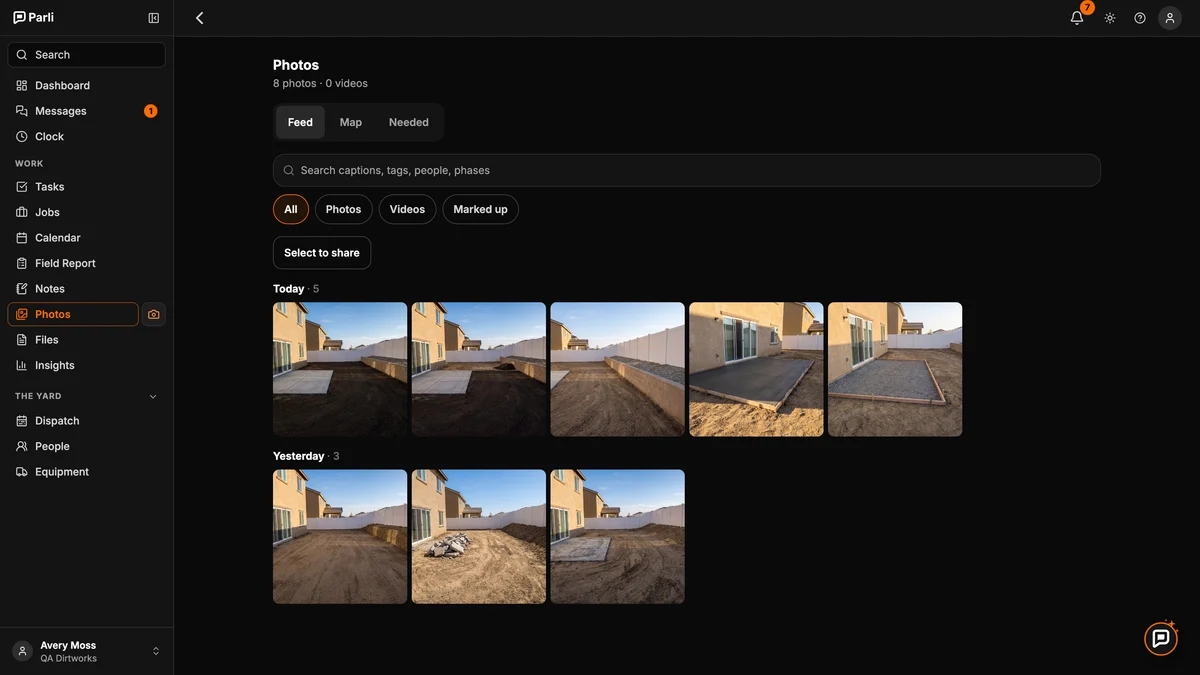Open Today photo of poured concrete slab

(x=757, y=369)
